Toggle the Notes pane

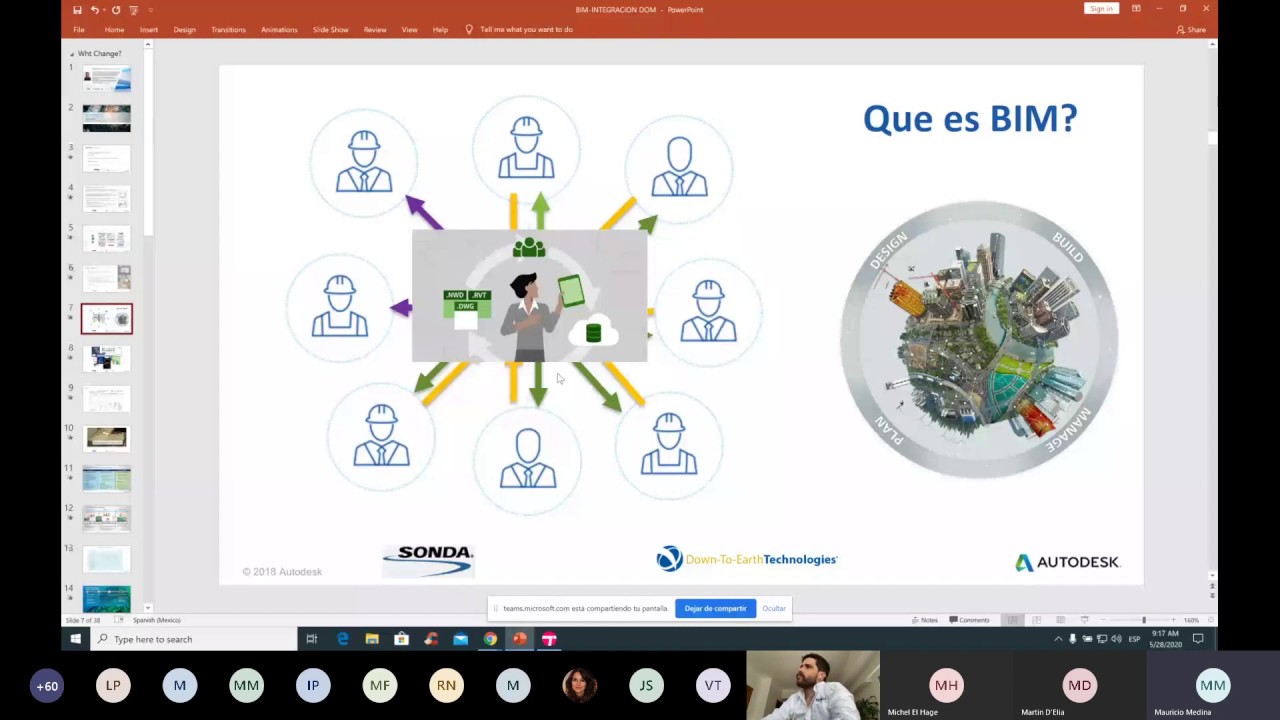click(x=925, y=620)
